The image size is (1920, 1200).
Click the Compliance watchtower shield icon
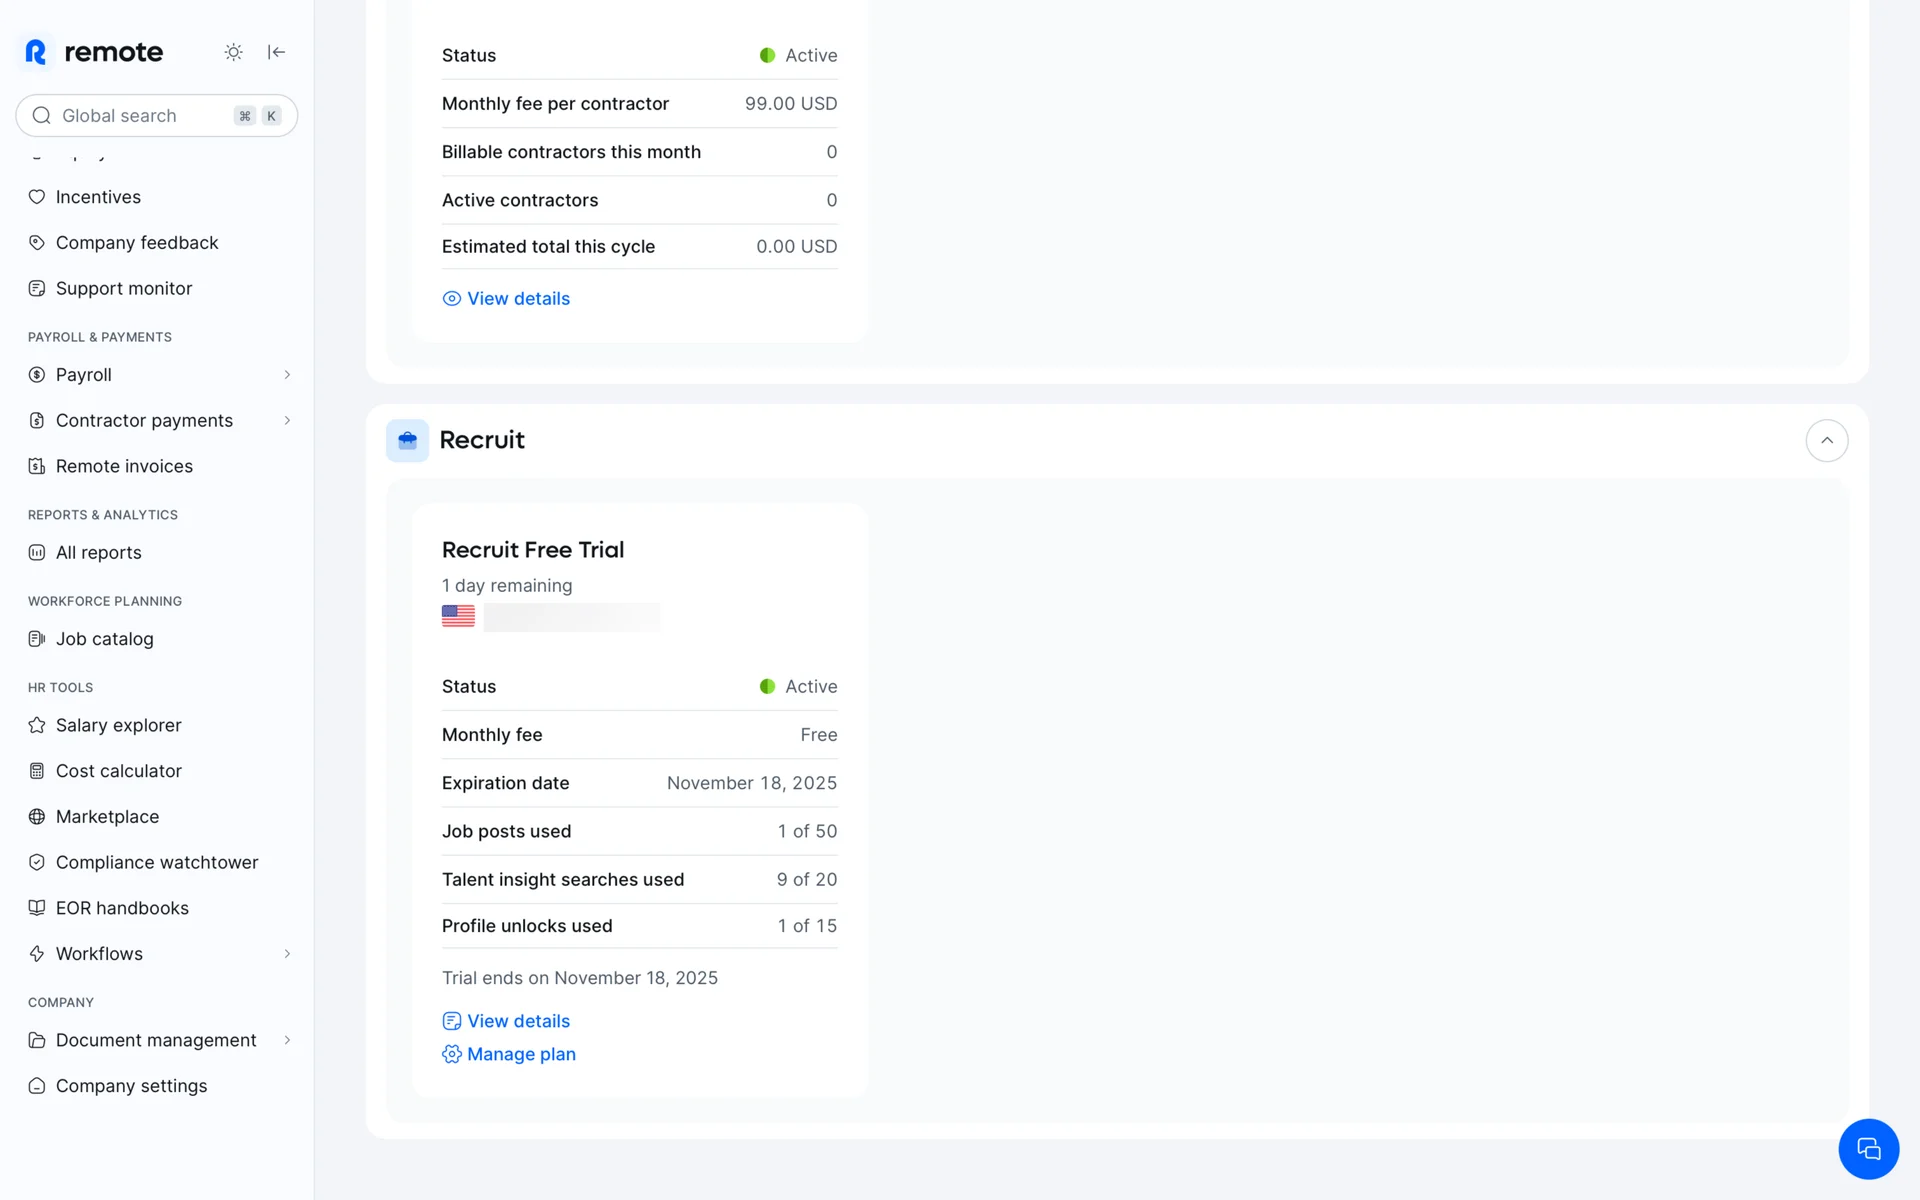[37, 863]
